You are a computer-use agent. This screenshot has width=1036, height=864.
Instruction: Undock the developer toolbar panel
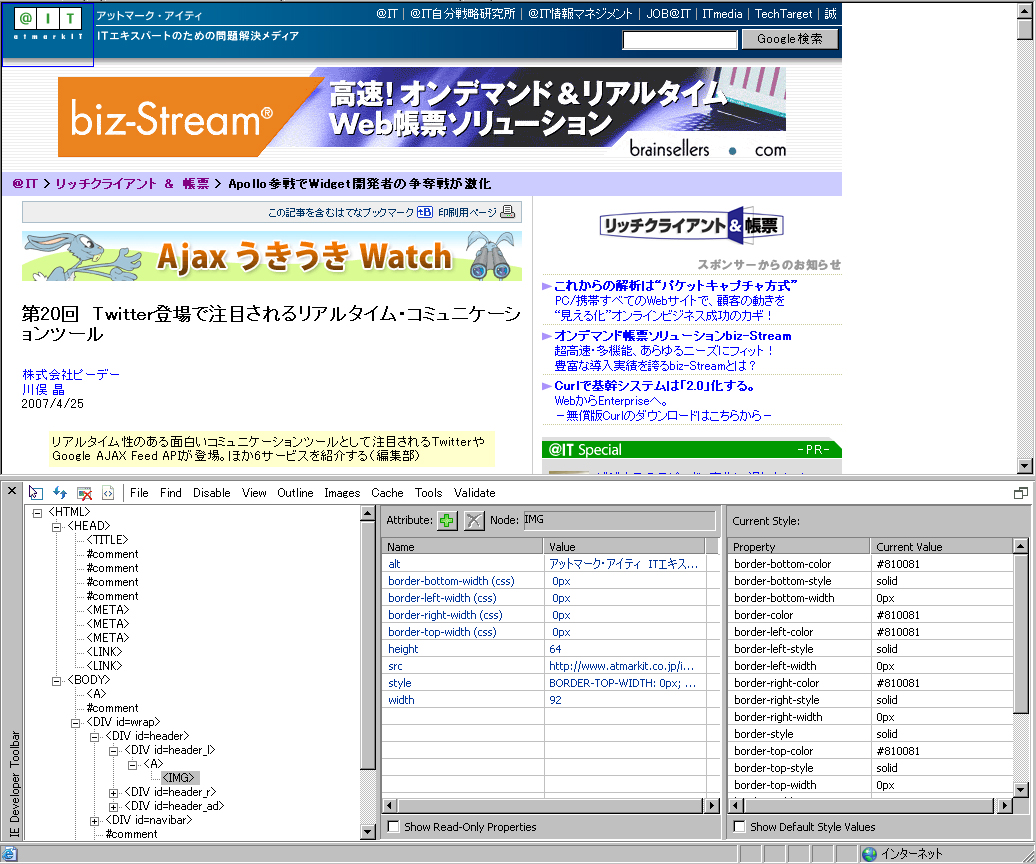click(x=1021, y=493)
